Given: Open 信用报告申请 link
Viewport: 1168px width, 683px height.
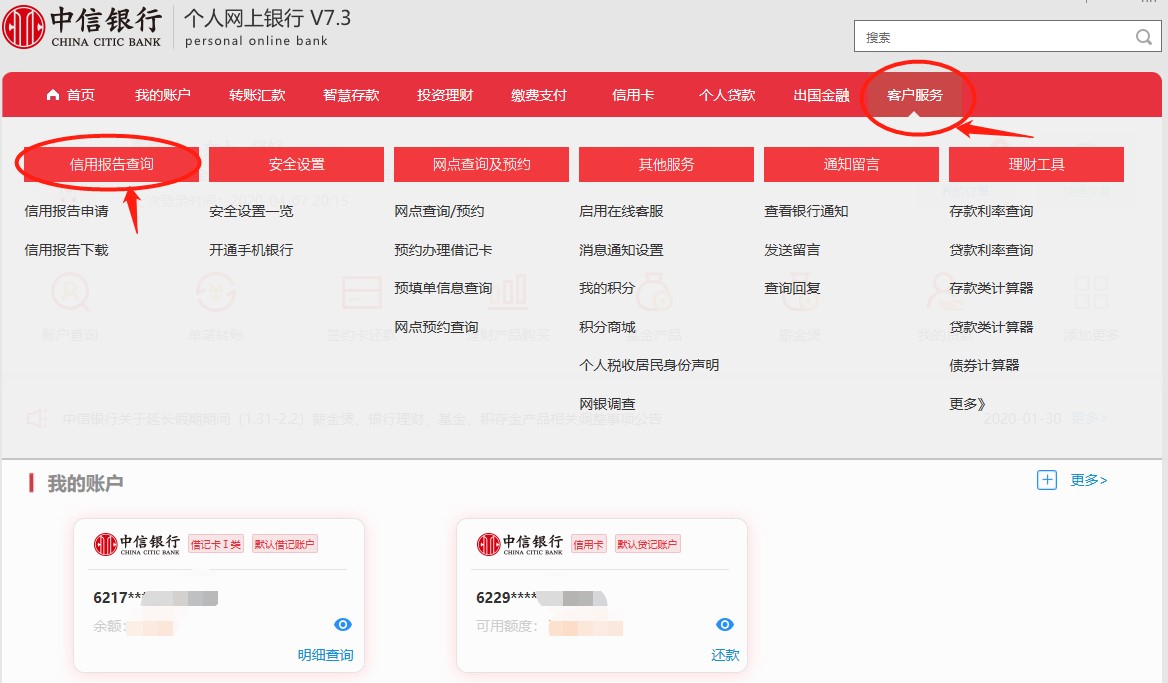Looking at the screenshot, I should 66,211.
